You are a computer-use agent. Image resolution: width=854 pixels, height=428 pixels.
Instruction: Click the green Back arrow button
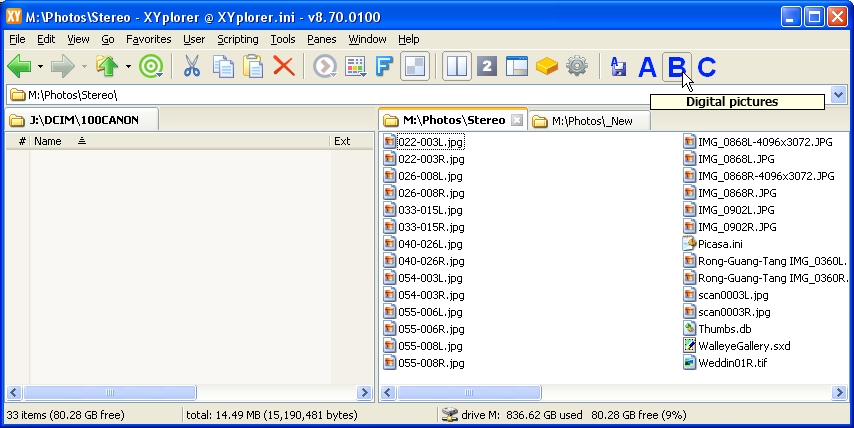click(x=19, y=67)
